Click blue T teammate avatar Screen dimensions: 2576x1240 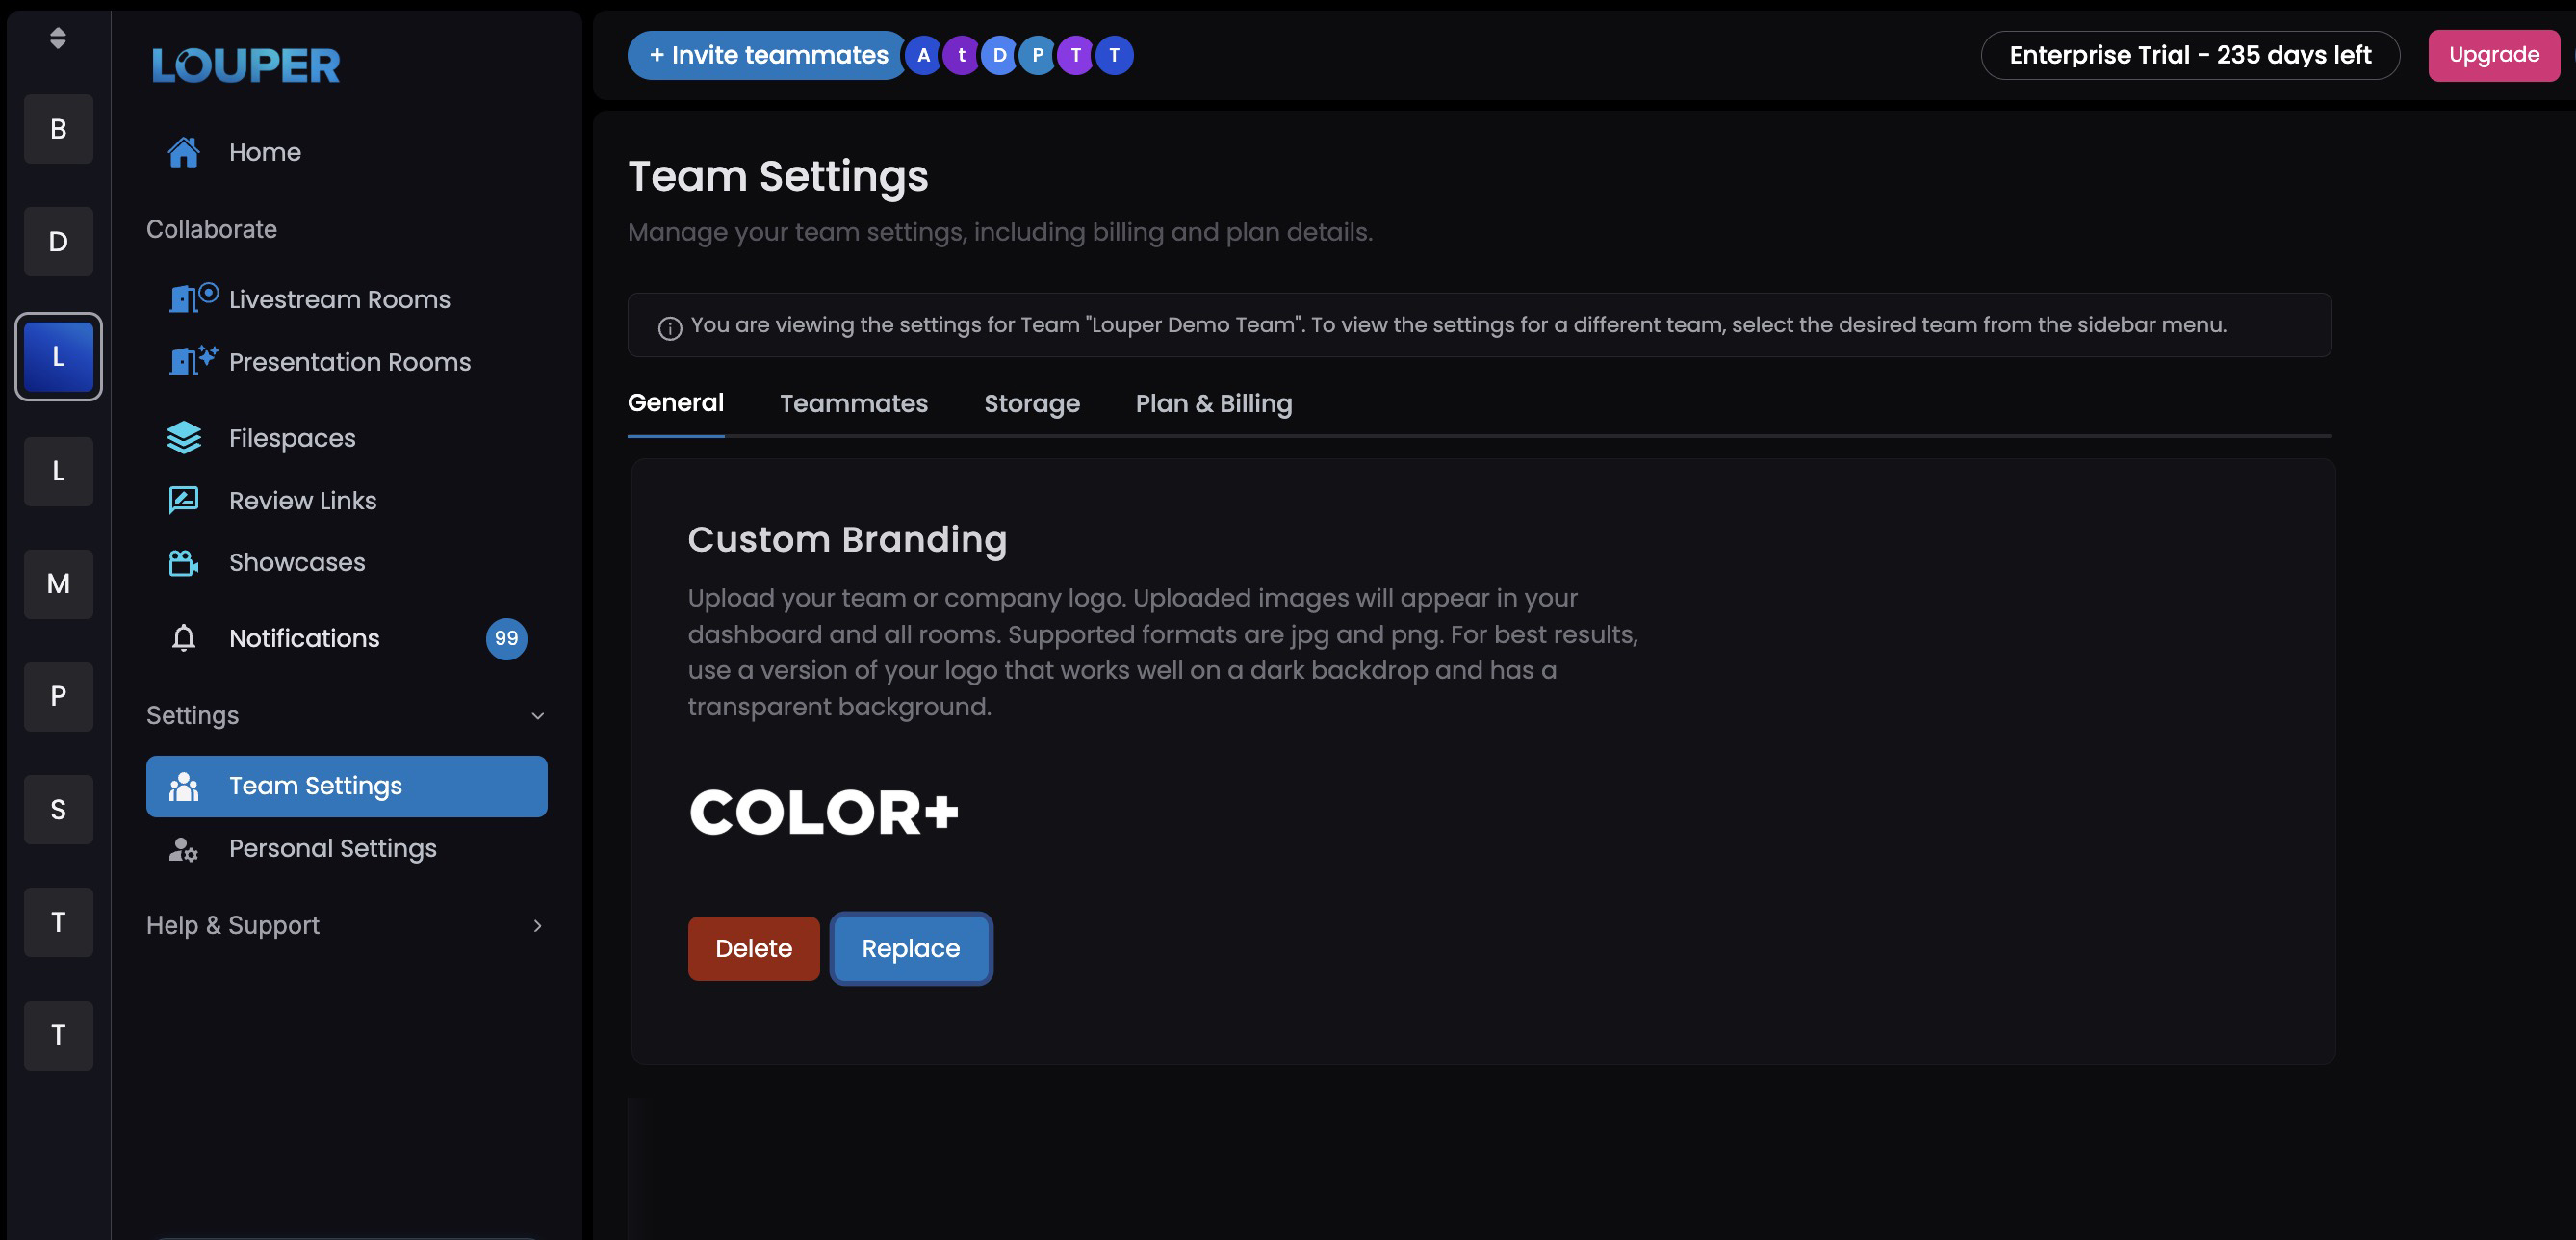point(1114,55)
